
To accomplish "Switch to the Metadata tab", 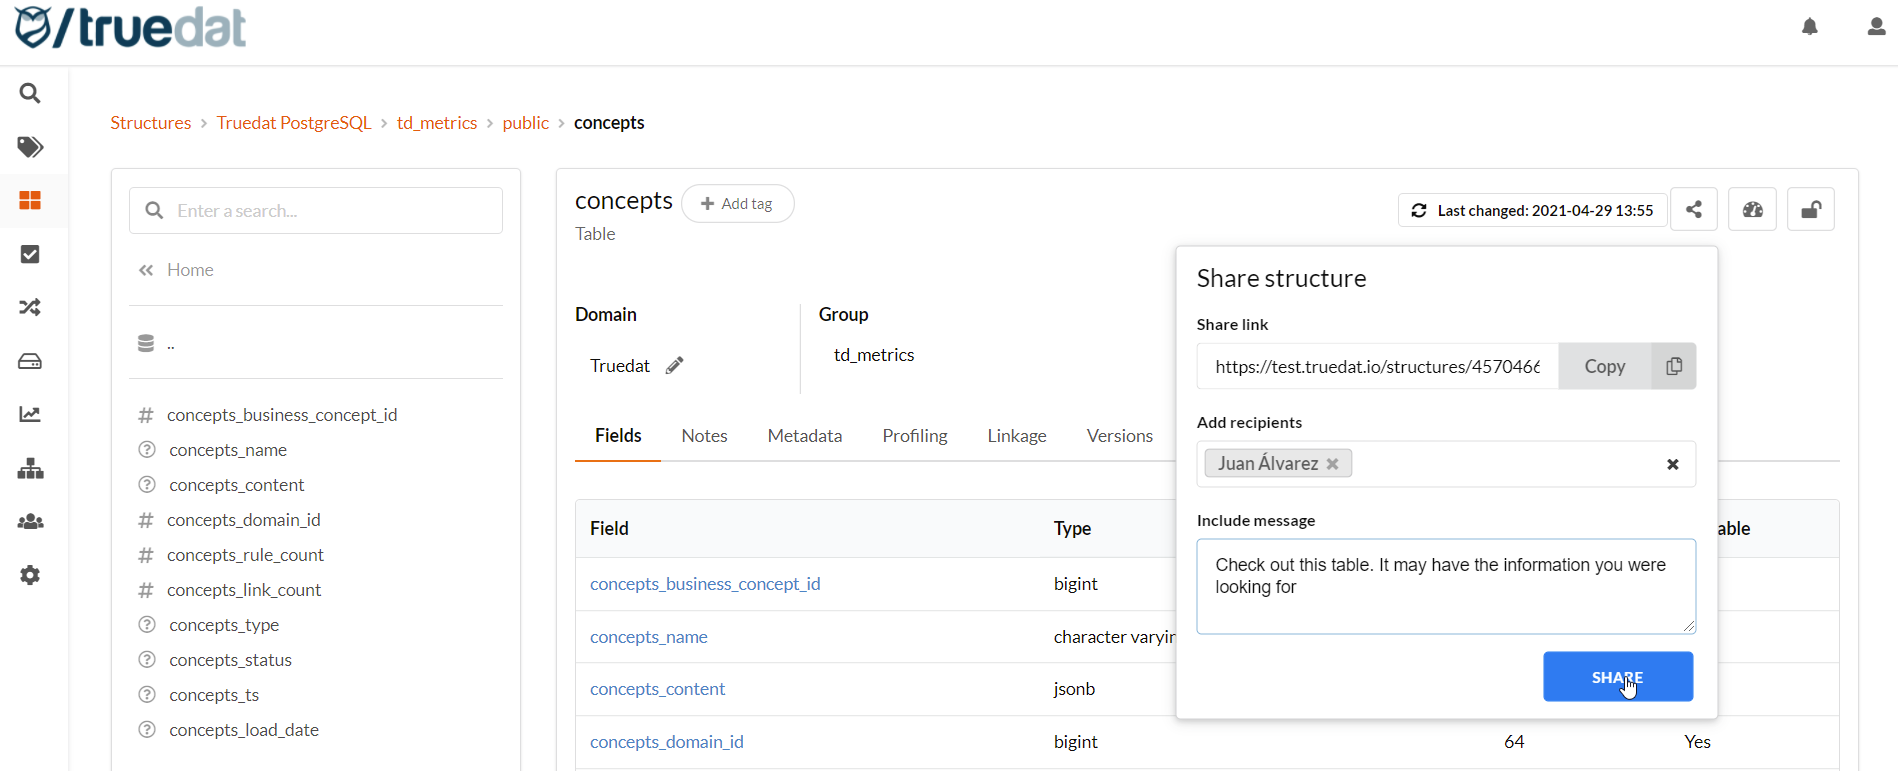I will 804,436.
